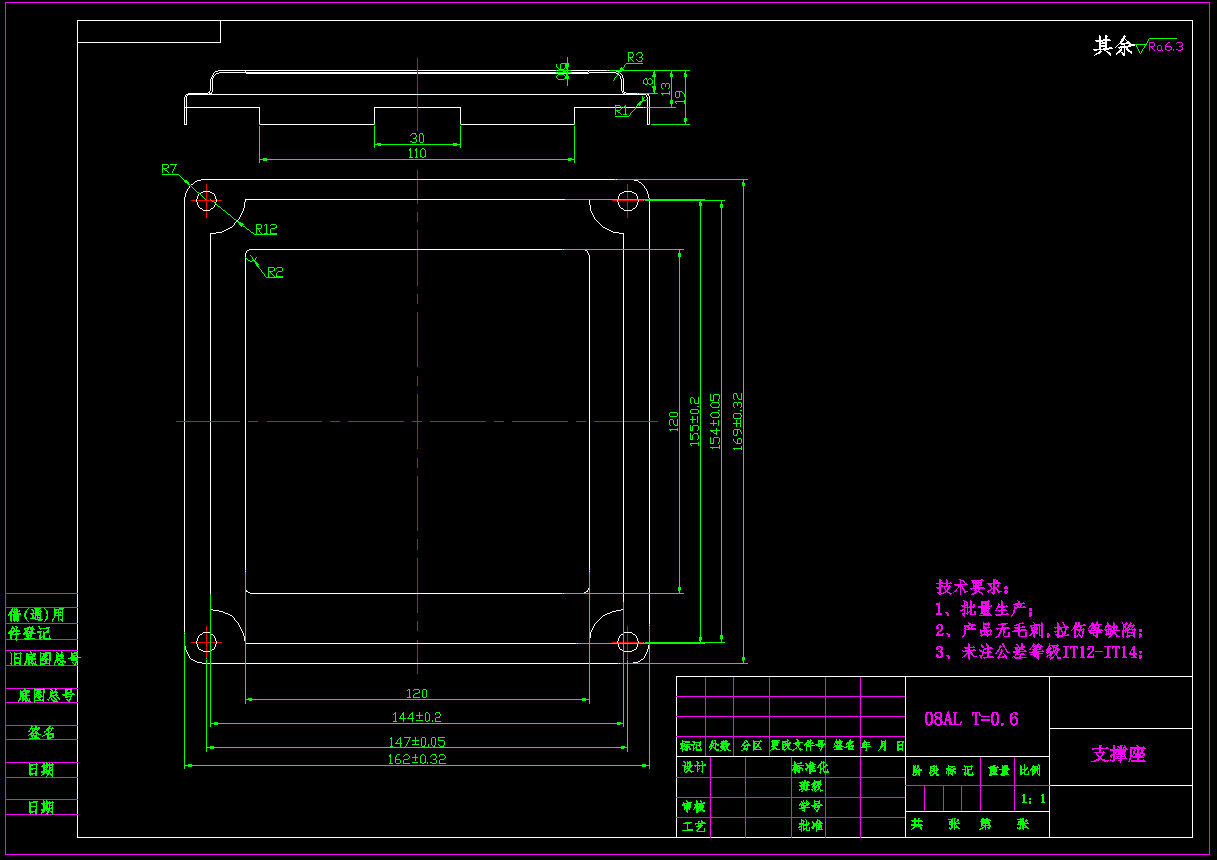Screen dimensions: 1217x860
Task: Click the 件登记 side label
Action: point(29,633)
